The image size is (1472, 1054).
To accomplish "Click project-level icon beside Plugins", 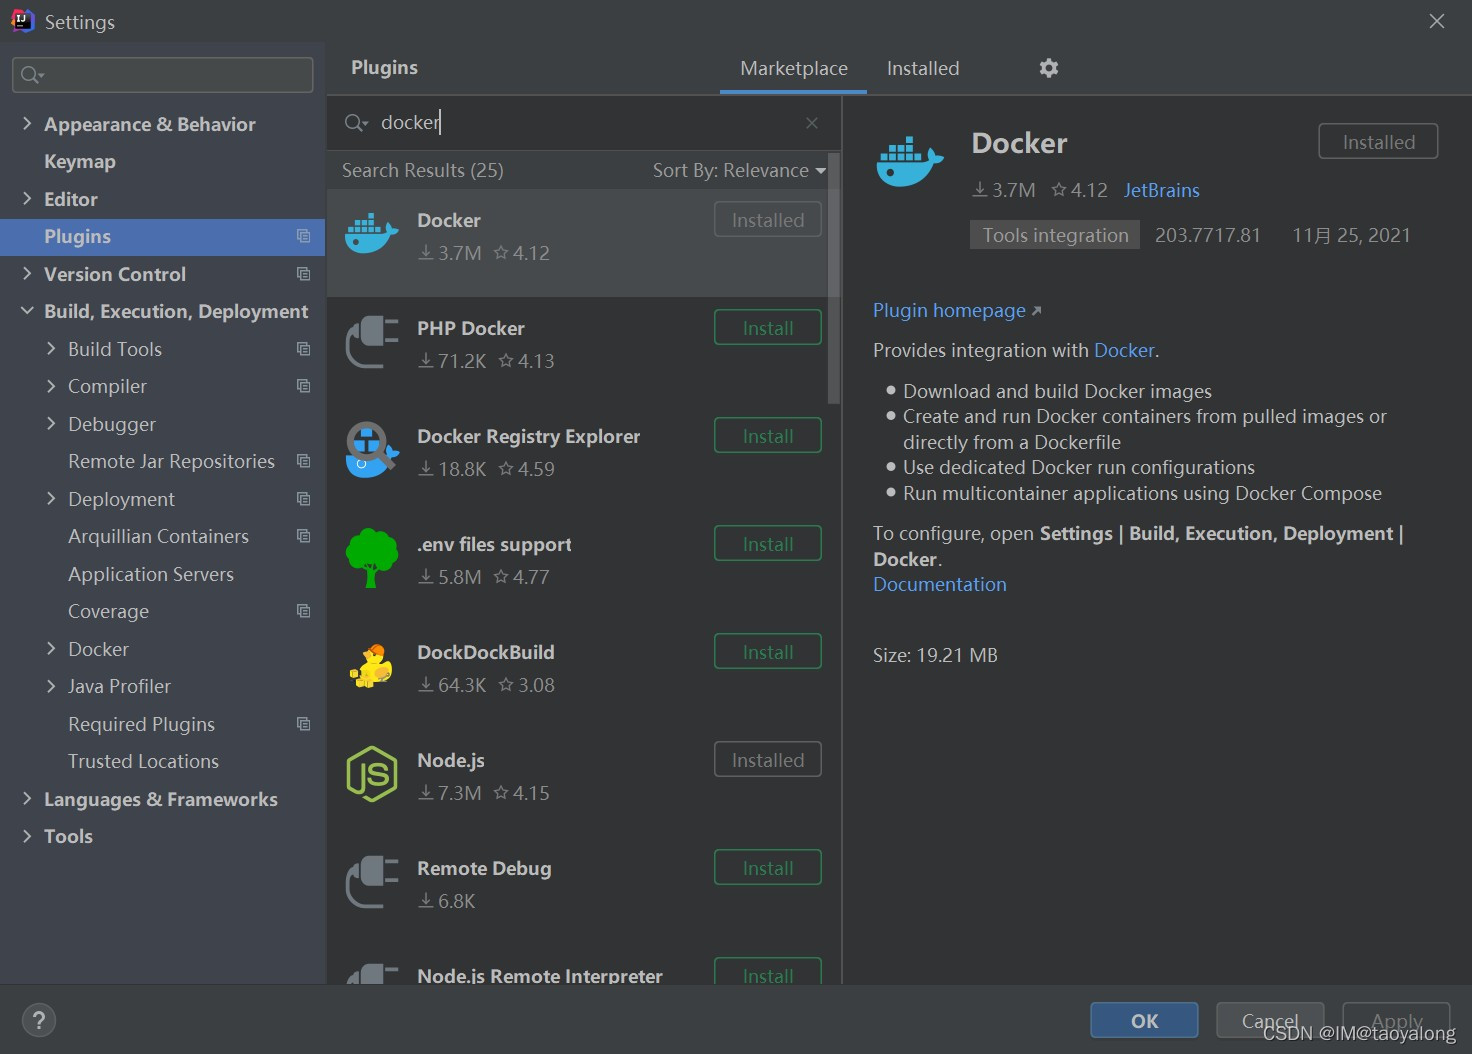I will 303,236.
